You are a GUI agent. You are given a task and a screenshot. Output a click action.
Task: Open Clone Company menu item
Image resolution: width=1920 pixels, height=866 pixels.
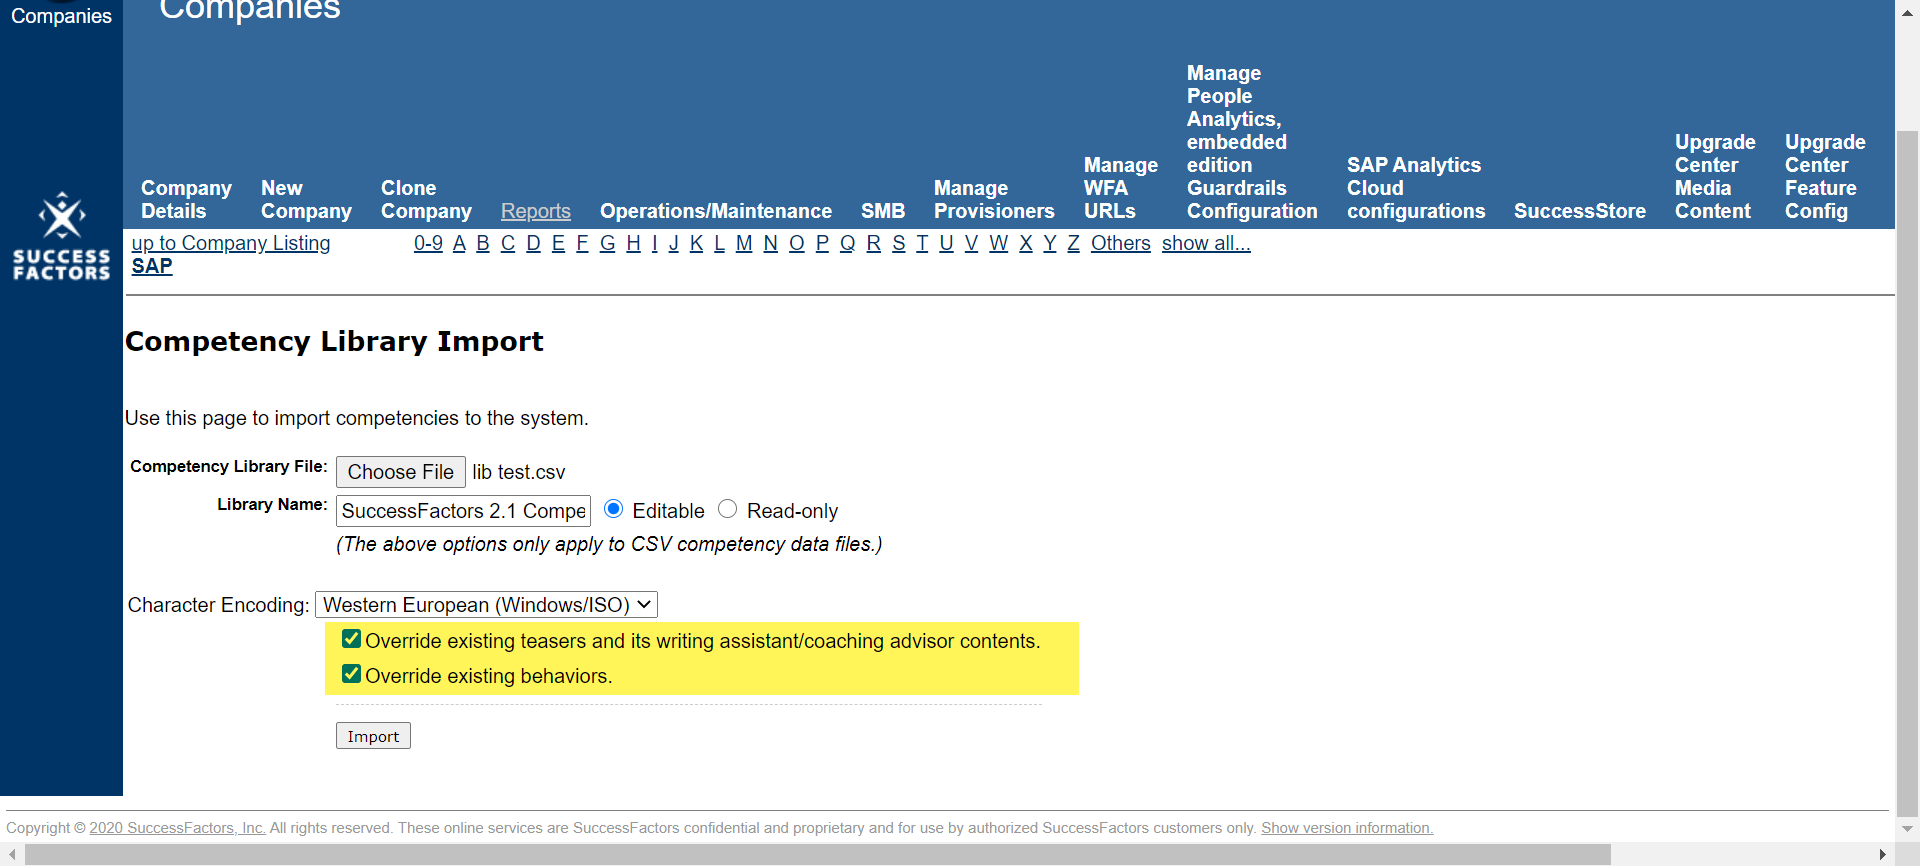tap(426, 200)
